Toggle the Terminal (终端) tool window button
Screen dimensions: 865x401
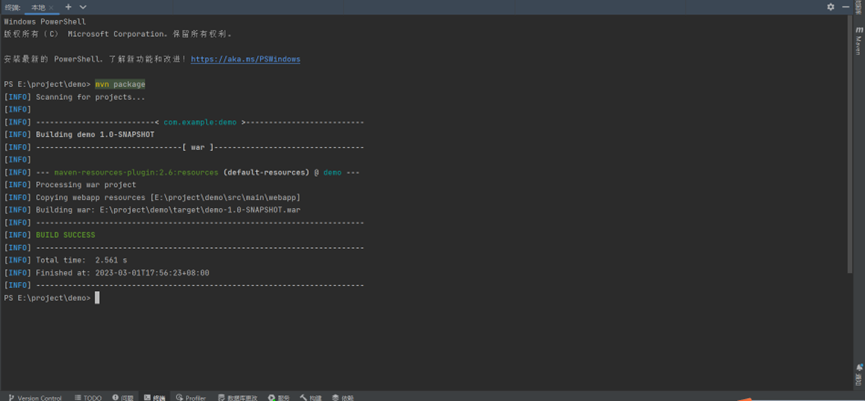coord(154,397)
